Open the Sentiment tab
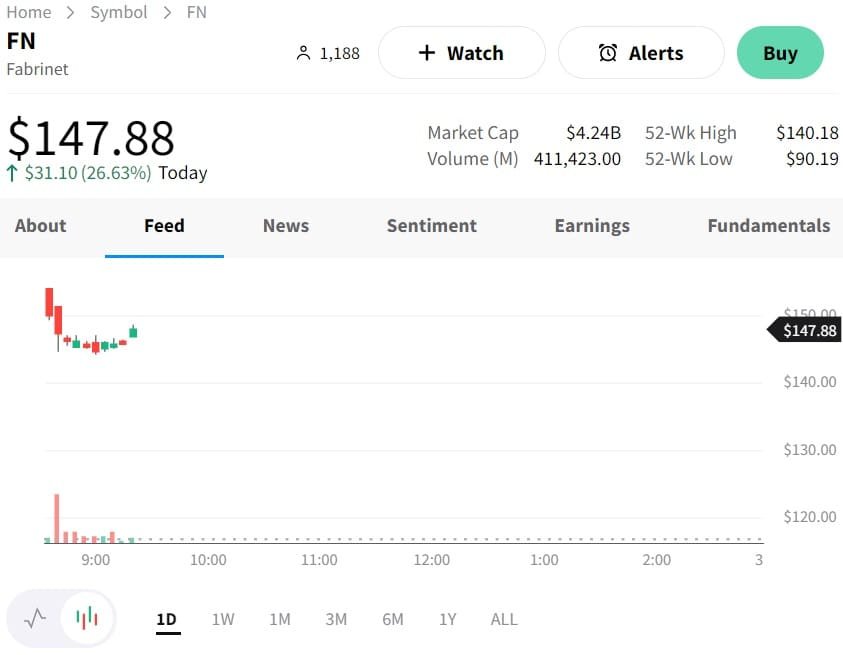The height and width of the screenshot is (655, 843). point(432,226)
